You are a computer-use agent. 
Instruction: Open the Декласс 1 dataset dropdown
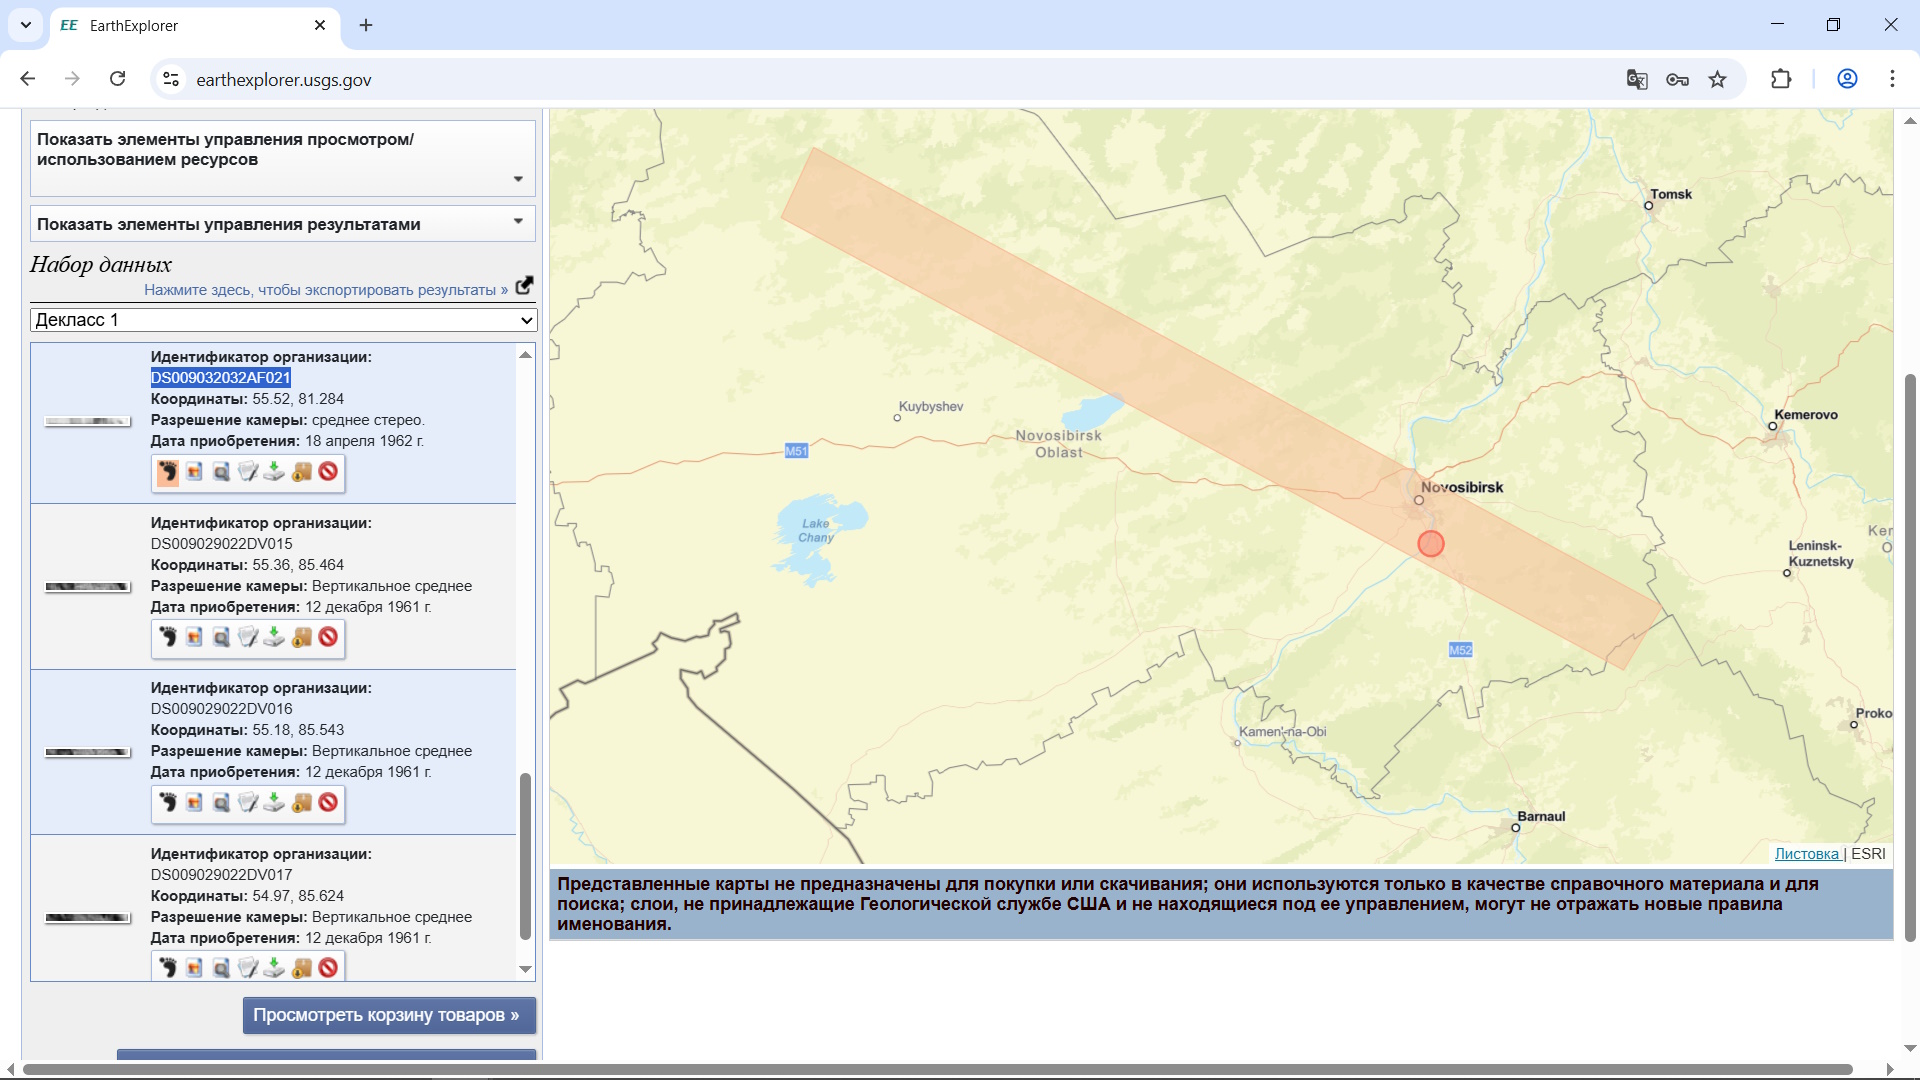(x=284, y=320)
